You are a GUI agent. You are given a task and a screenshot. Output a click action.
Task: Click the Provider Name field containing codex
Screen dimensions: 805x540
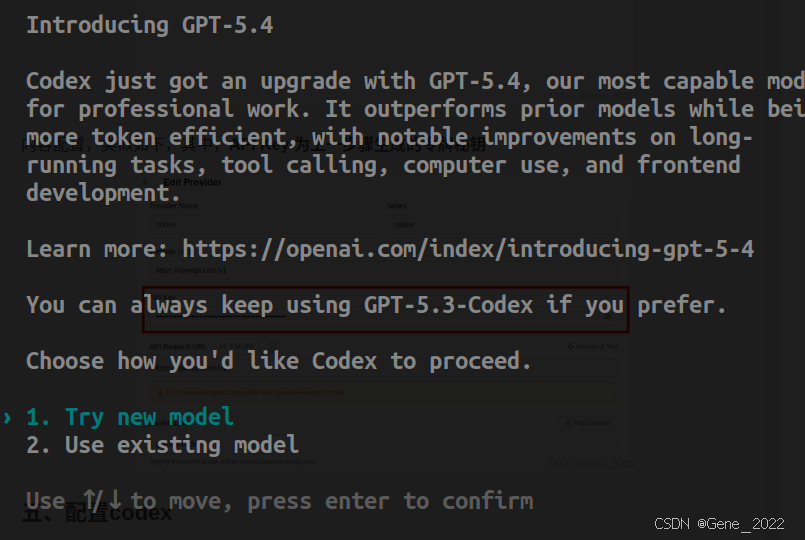pos(265,224)
